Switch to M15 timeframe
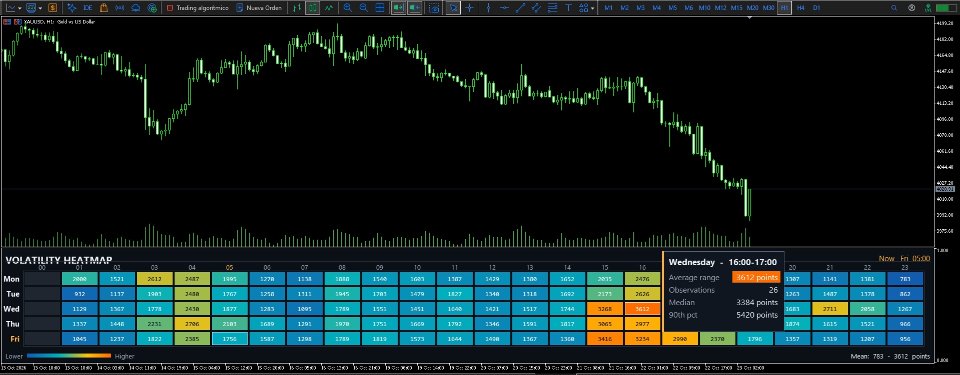960x375 pixels. (737, 8)
